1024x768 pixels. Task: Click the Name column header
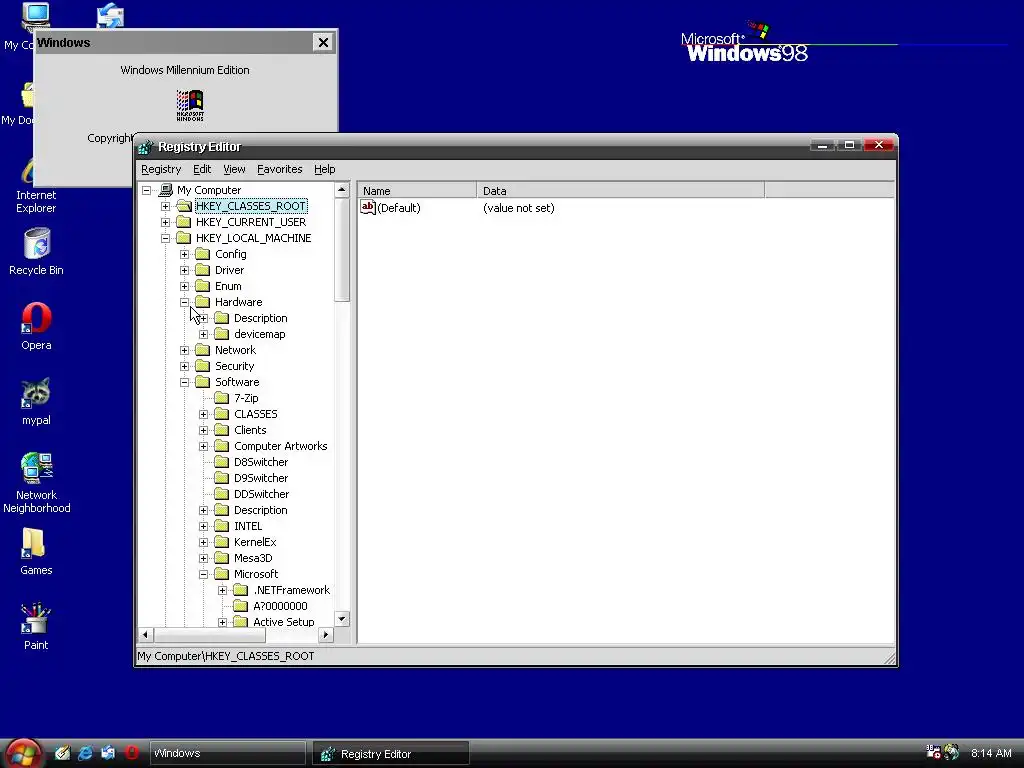point(417,191)
